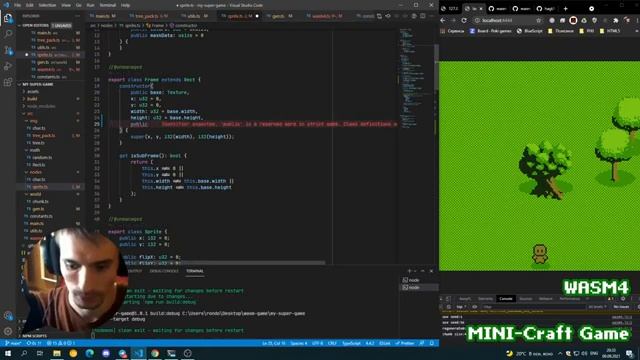Open File Explorer from the taskbar
640x360 pixels.
point(57,353)
